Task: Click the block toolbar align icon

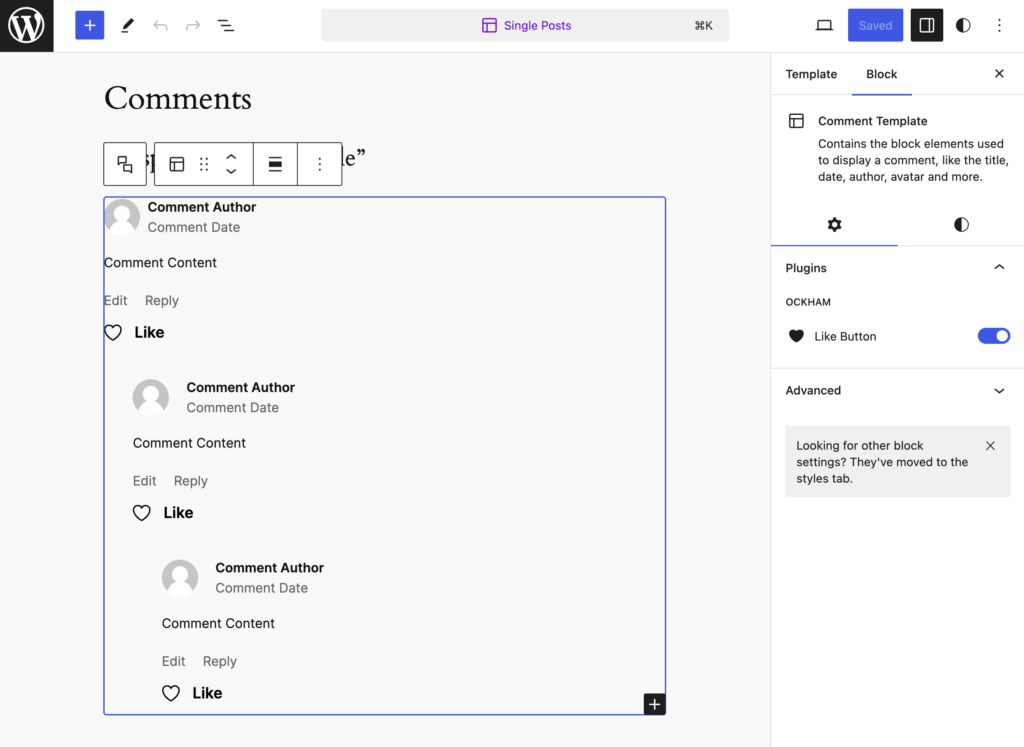Action: pyautogui.click(x=275, y=165)
